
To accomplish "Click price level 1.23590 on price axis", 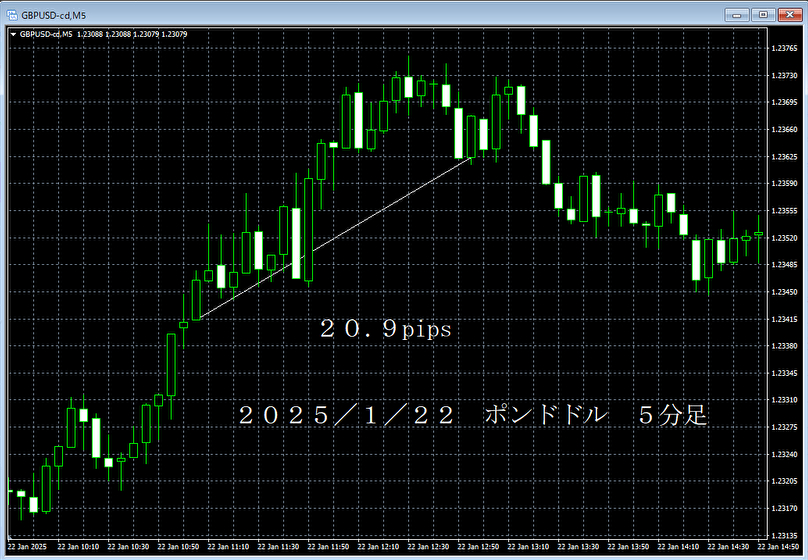I will pos(784,183).
